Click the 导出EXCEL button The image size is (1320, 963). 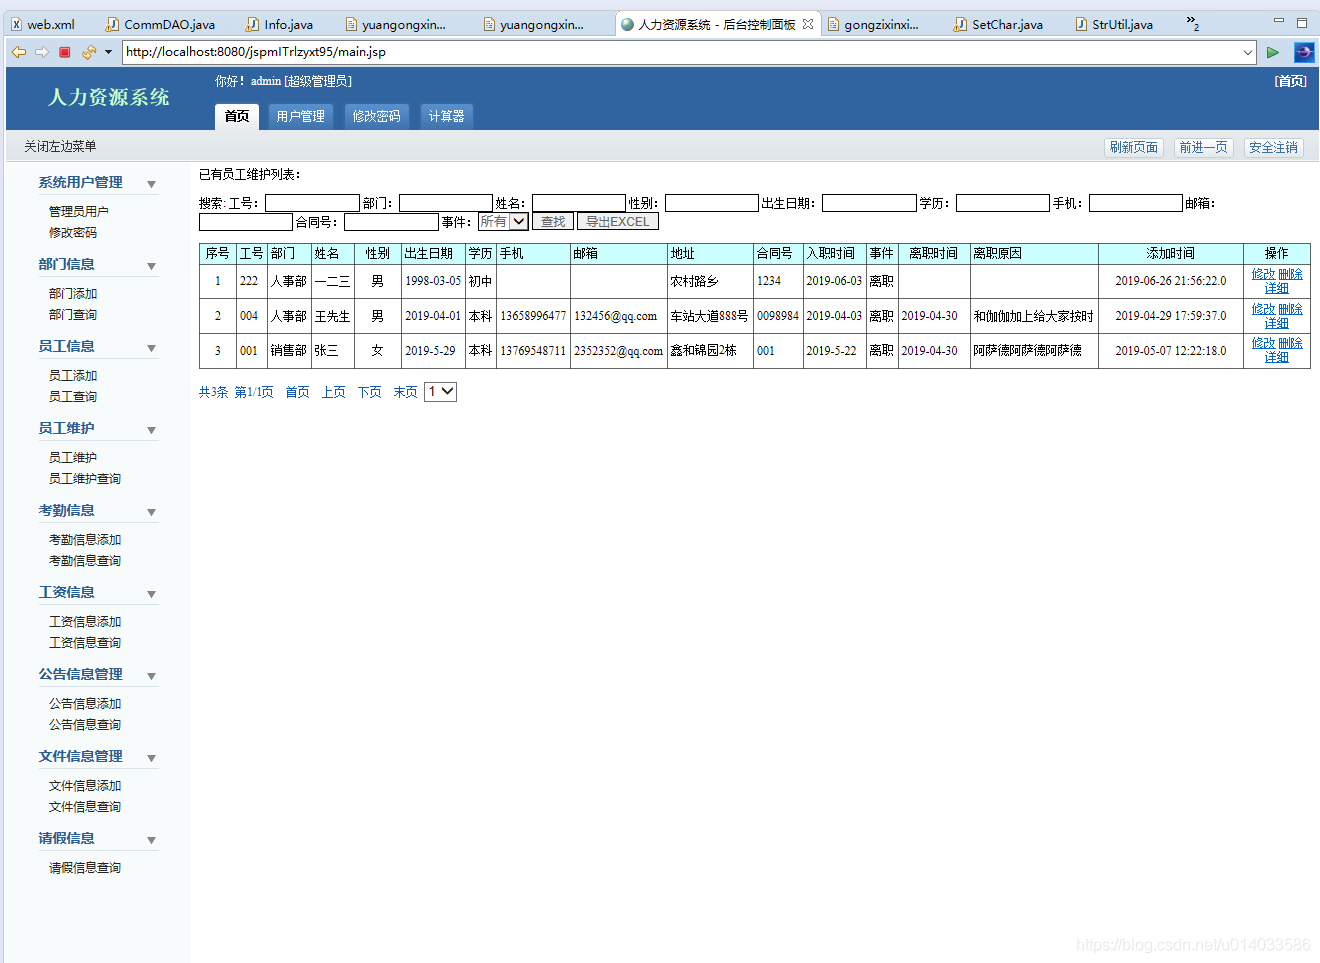coord(618,222)
